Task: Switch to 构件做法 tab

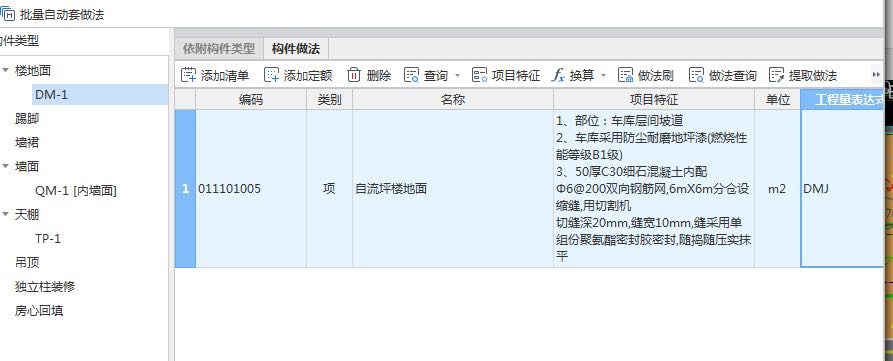Action: [296, 48]
